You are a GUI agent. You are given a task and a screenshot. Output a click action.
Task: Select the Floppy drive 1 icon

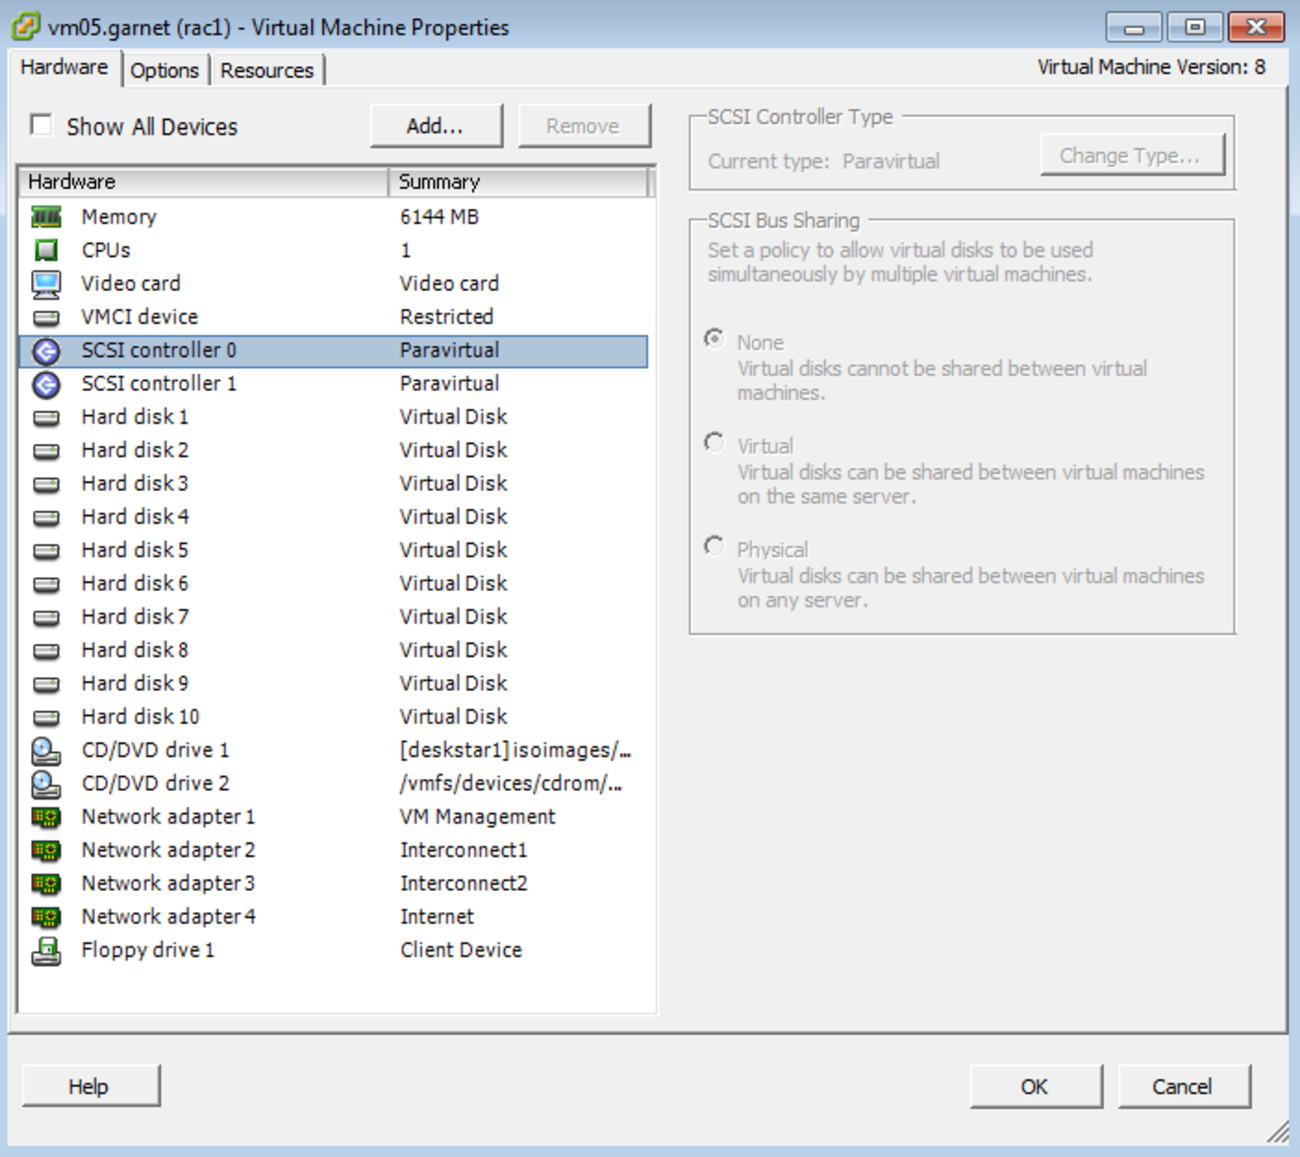[46, 949]
